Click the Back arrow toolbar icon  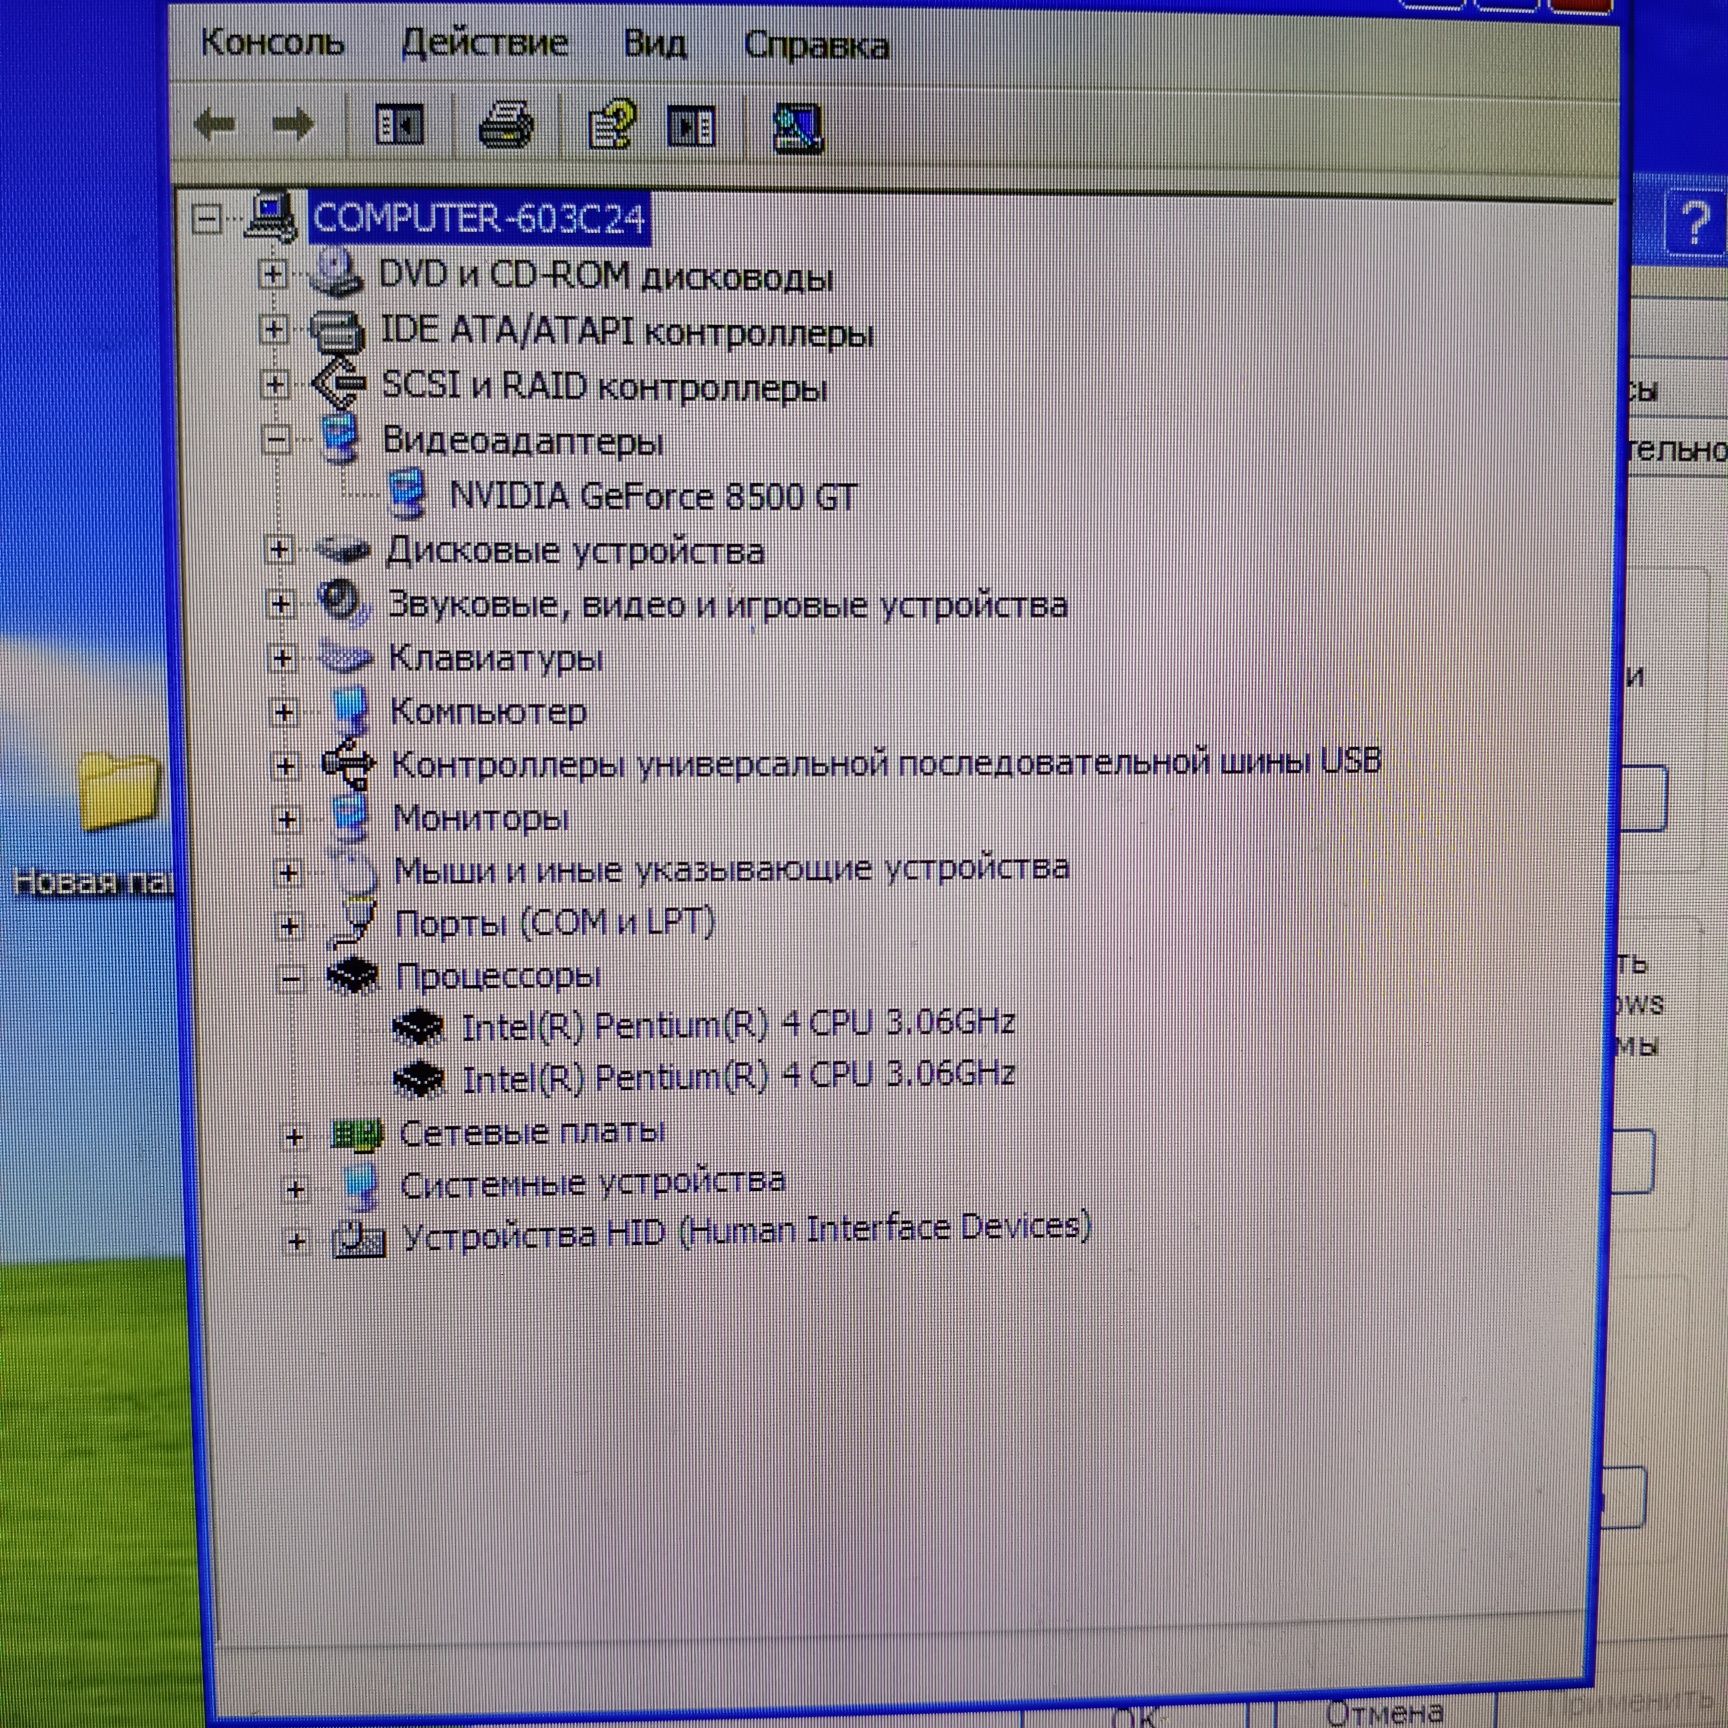214,125
